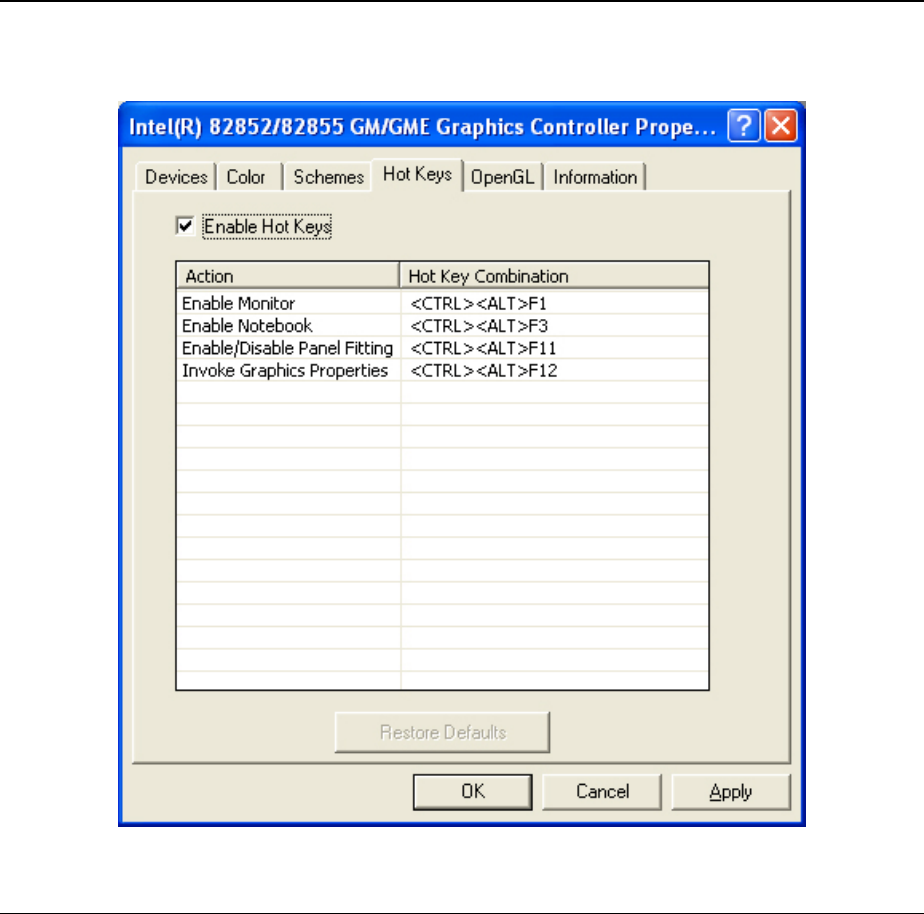
Task: Go to the Schemes tab
Action: (328, 177)
